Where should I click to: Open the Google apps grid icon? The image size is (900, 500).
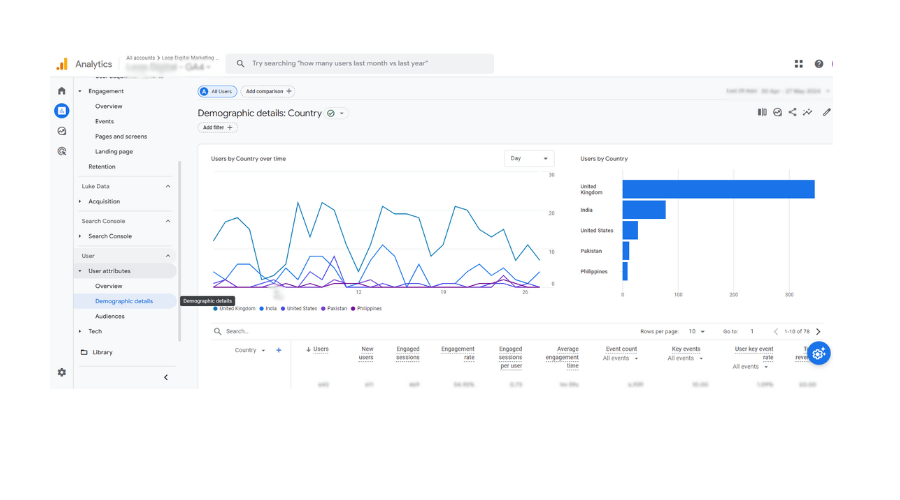click(x=798, y=64)
